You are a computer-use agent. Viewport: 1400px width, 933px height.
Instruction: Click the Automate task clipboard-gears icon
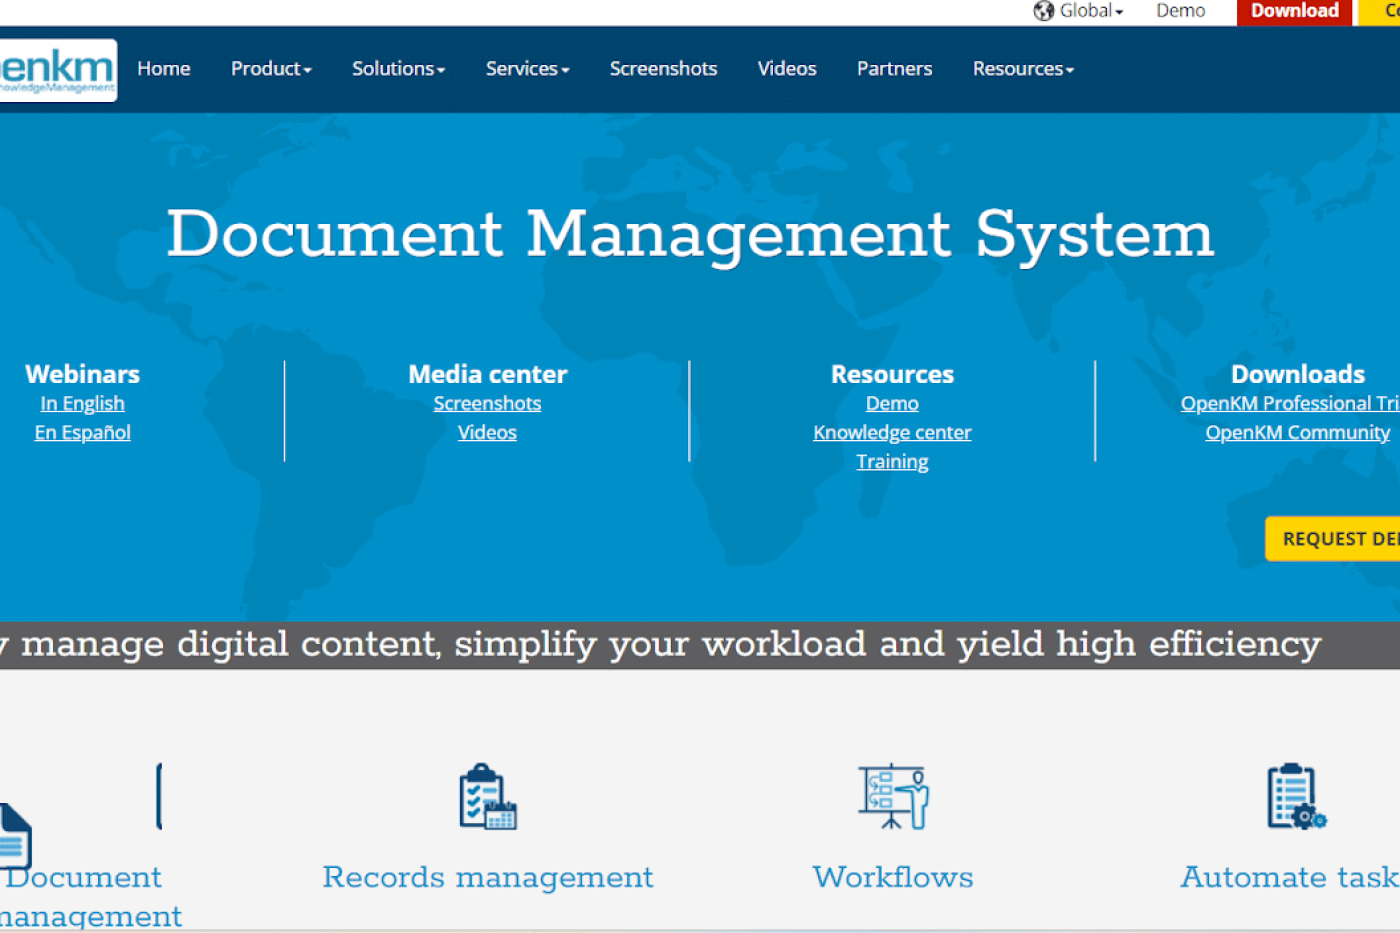(x=1294, y=797)
